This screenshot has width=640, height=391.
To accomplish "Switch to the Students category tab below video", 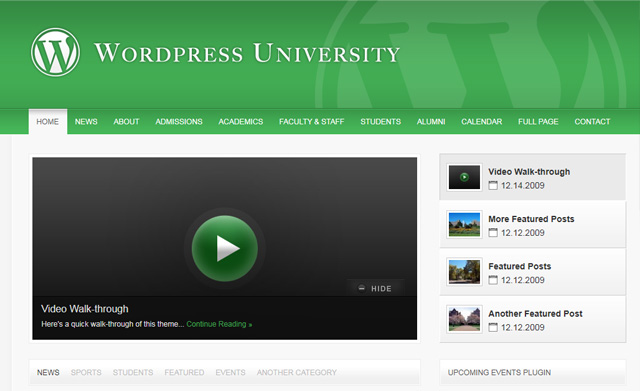I will pyautogui.click(x=133, y=373).
